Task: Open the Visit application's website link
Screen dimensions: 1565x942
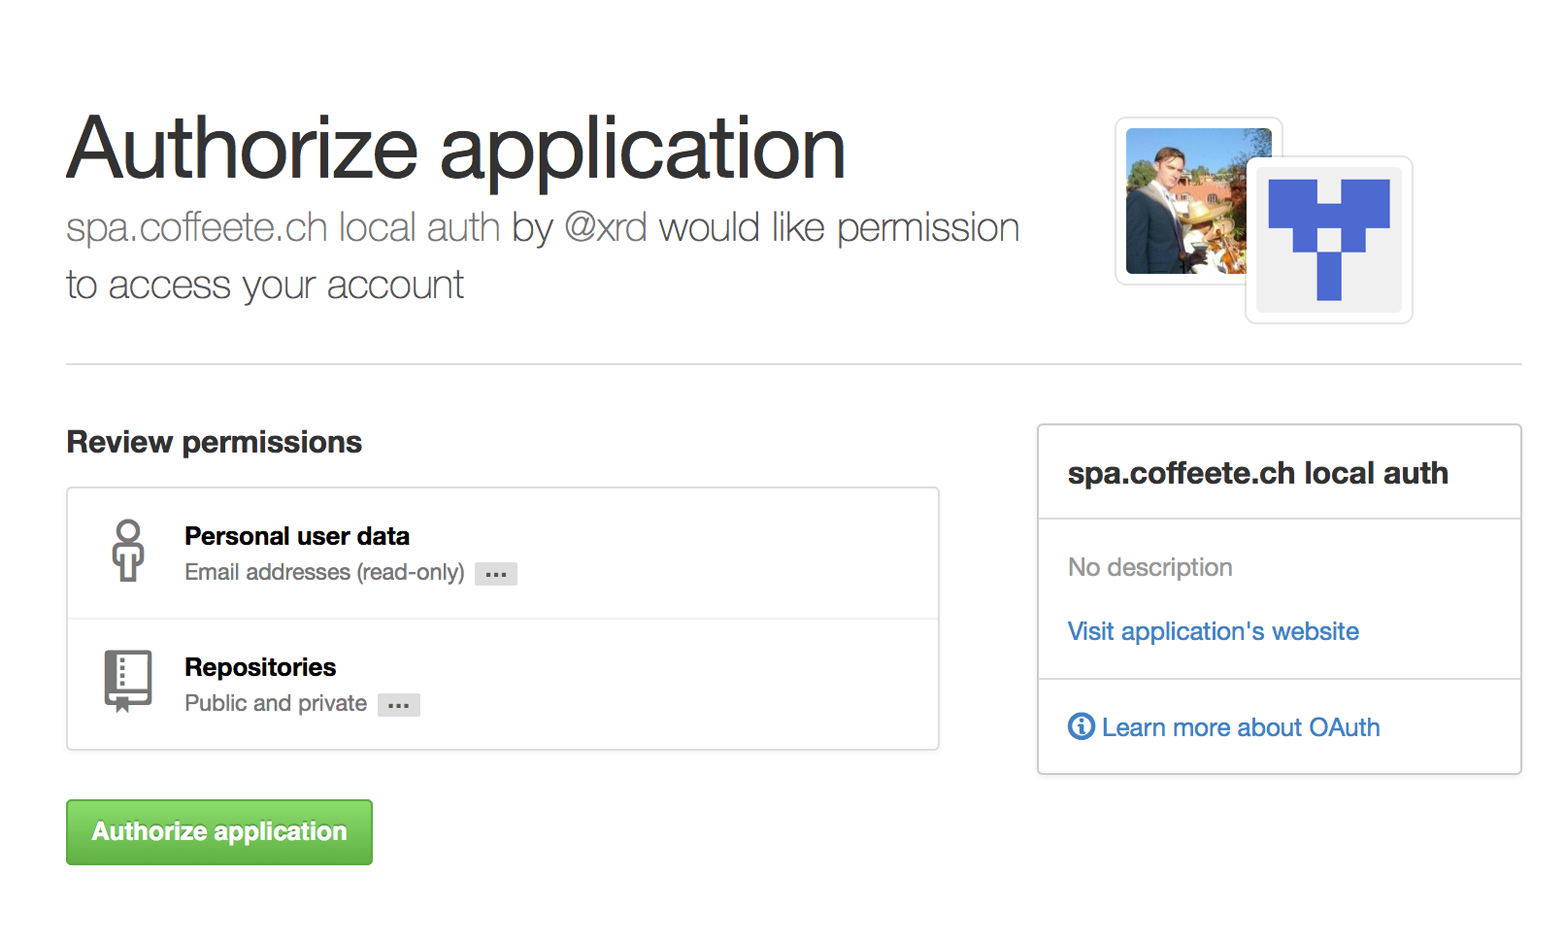Action: point(1213,631)
